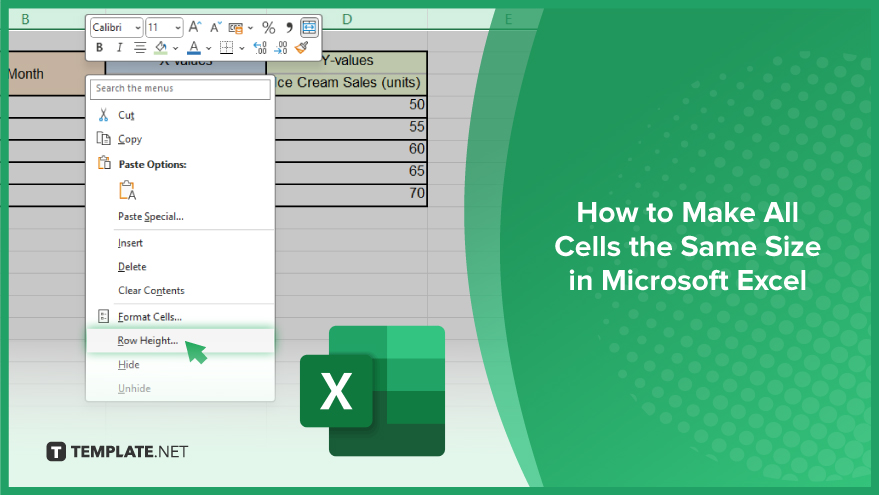Select Delete in context menu

(180, 267)
